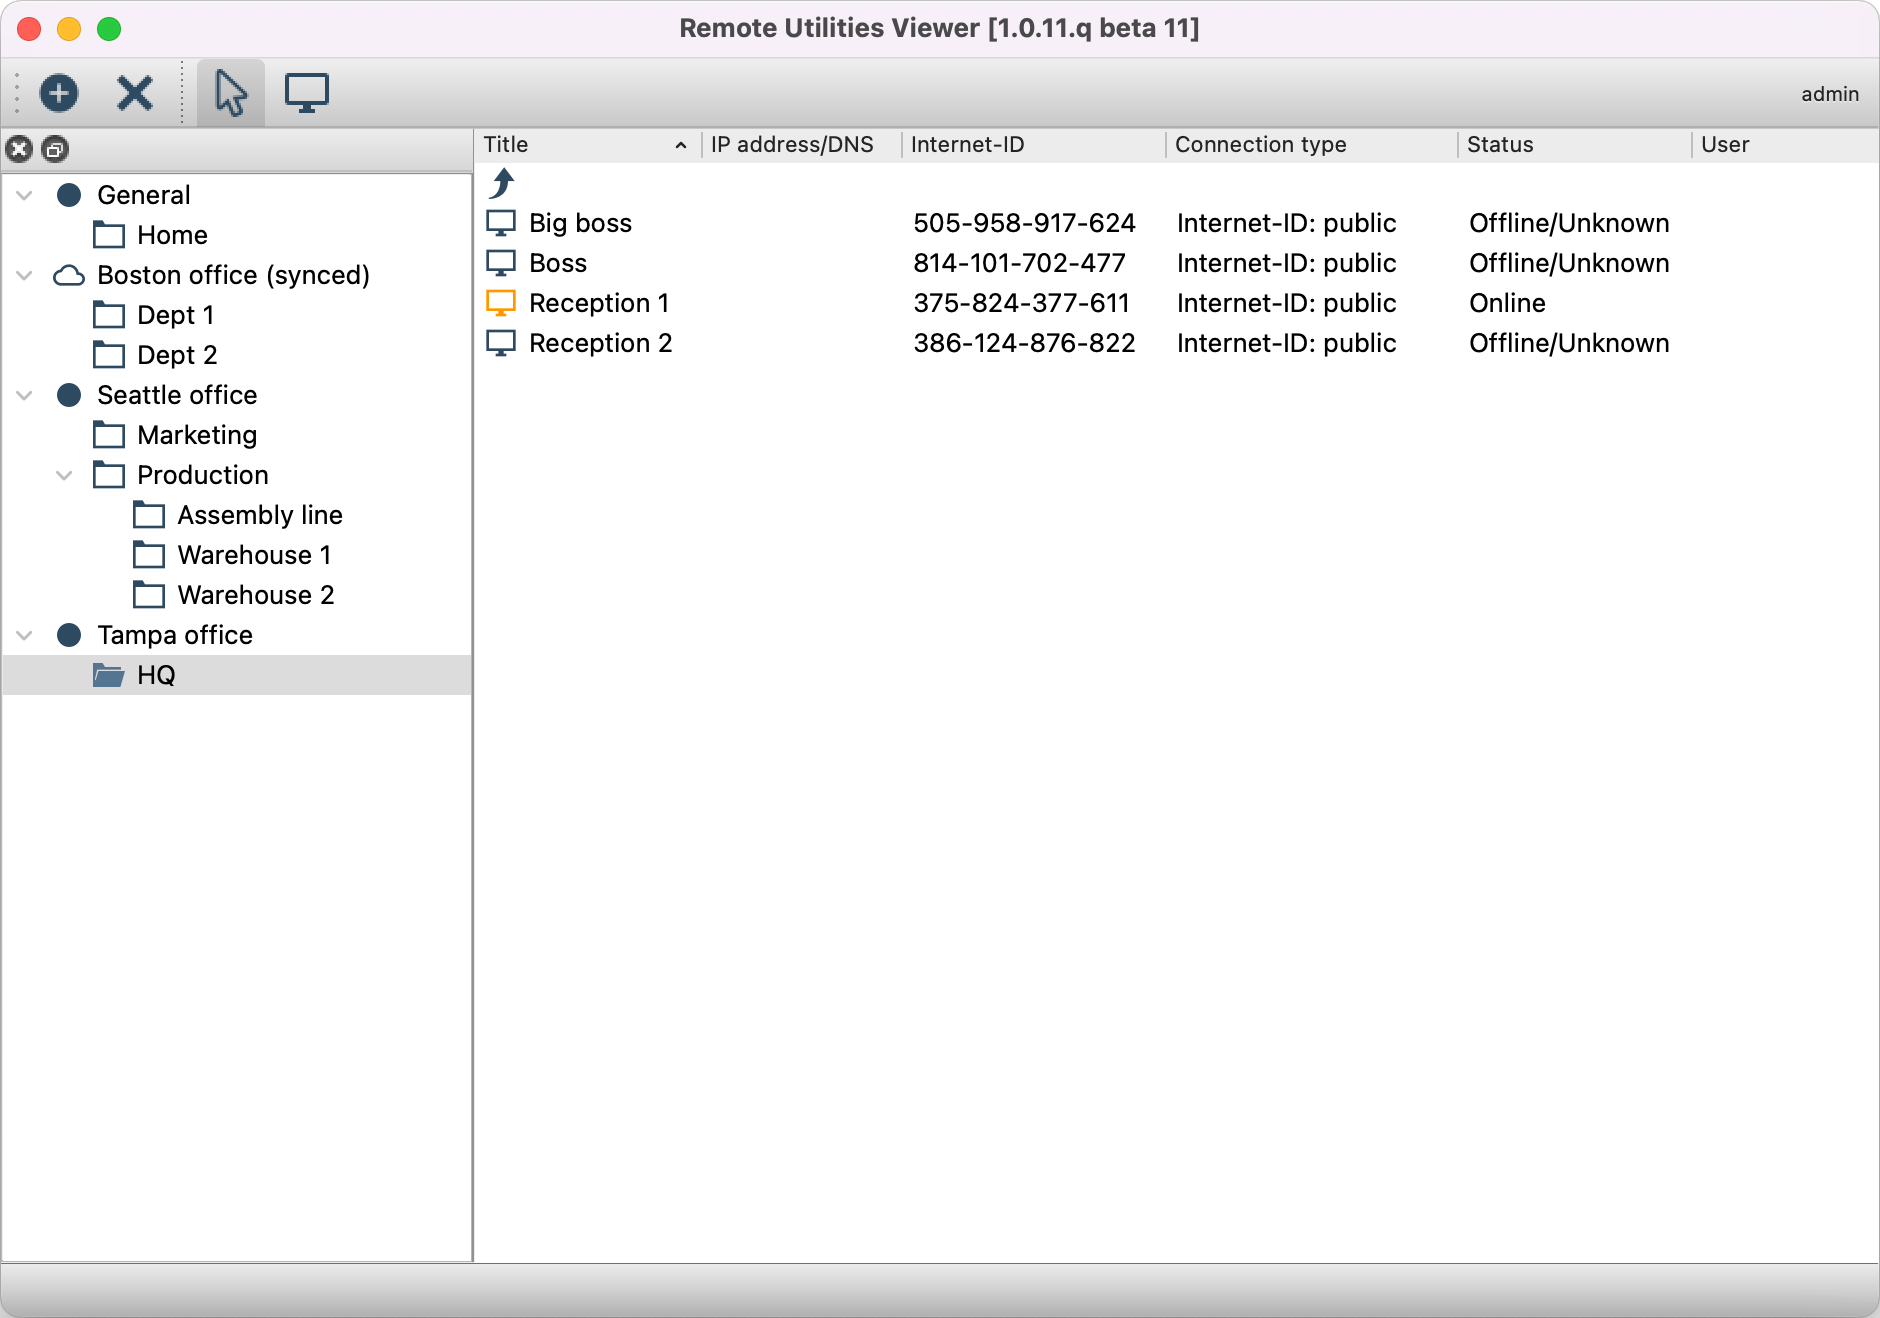The image size is (1880, 1318).
Task: Select the Marketing folder
Action: [197, 435]
